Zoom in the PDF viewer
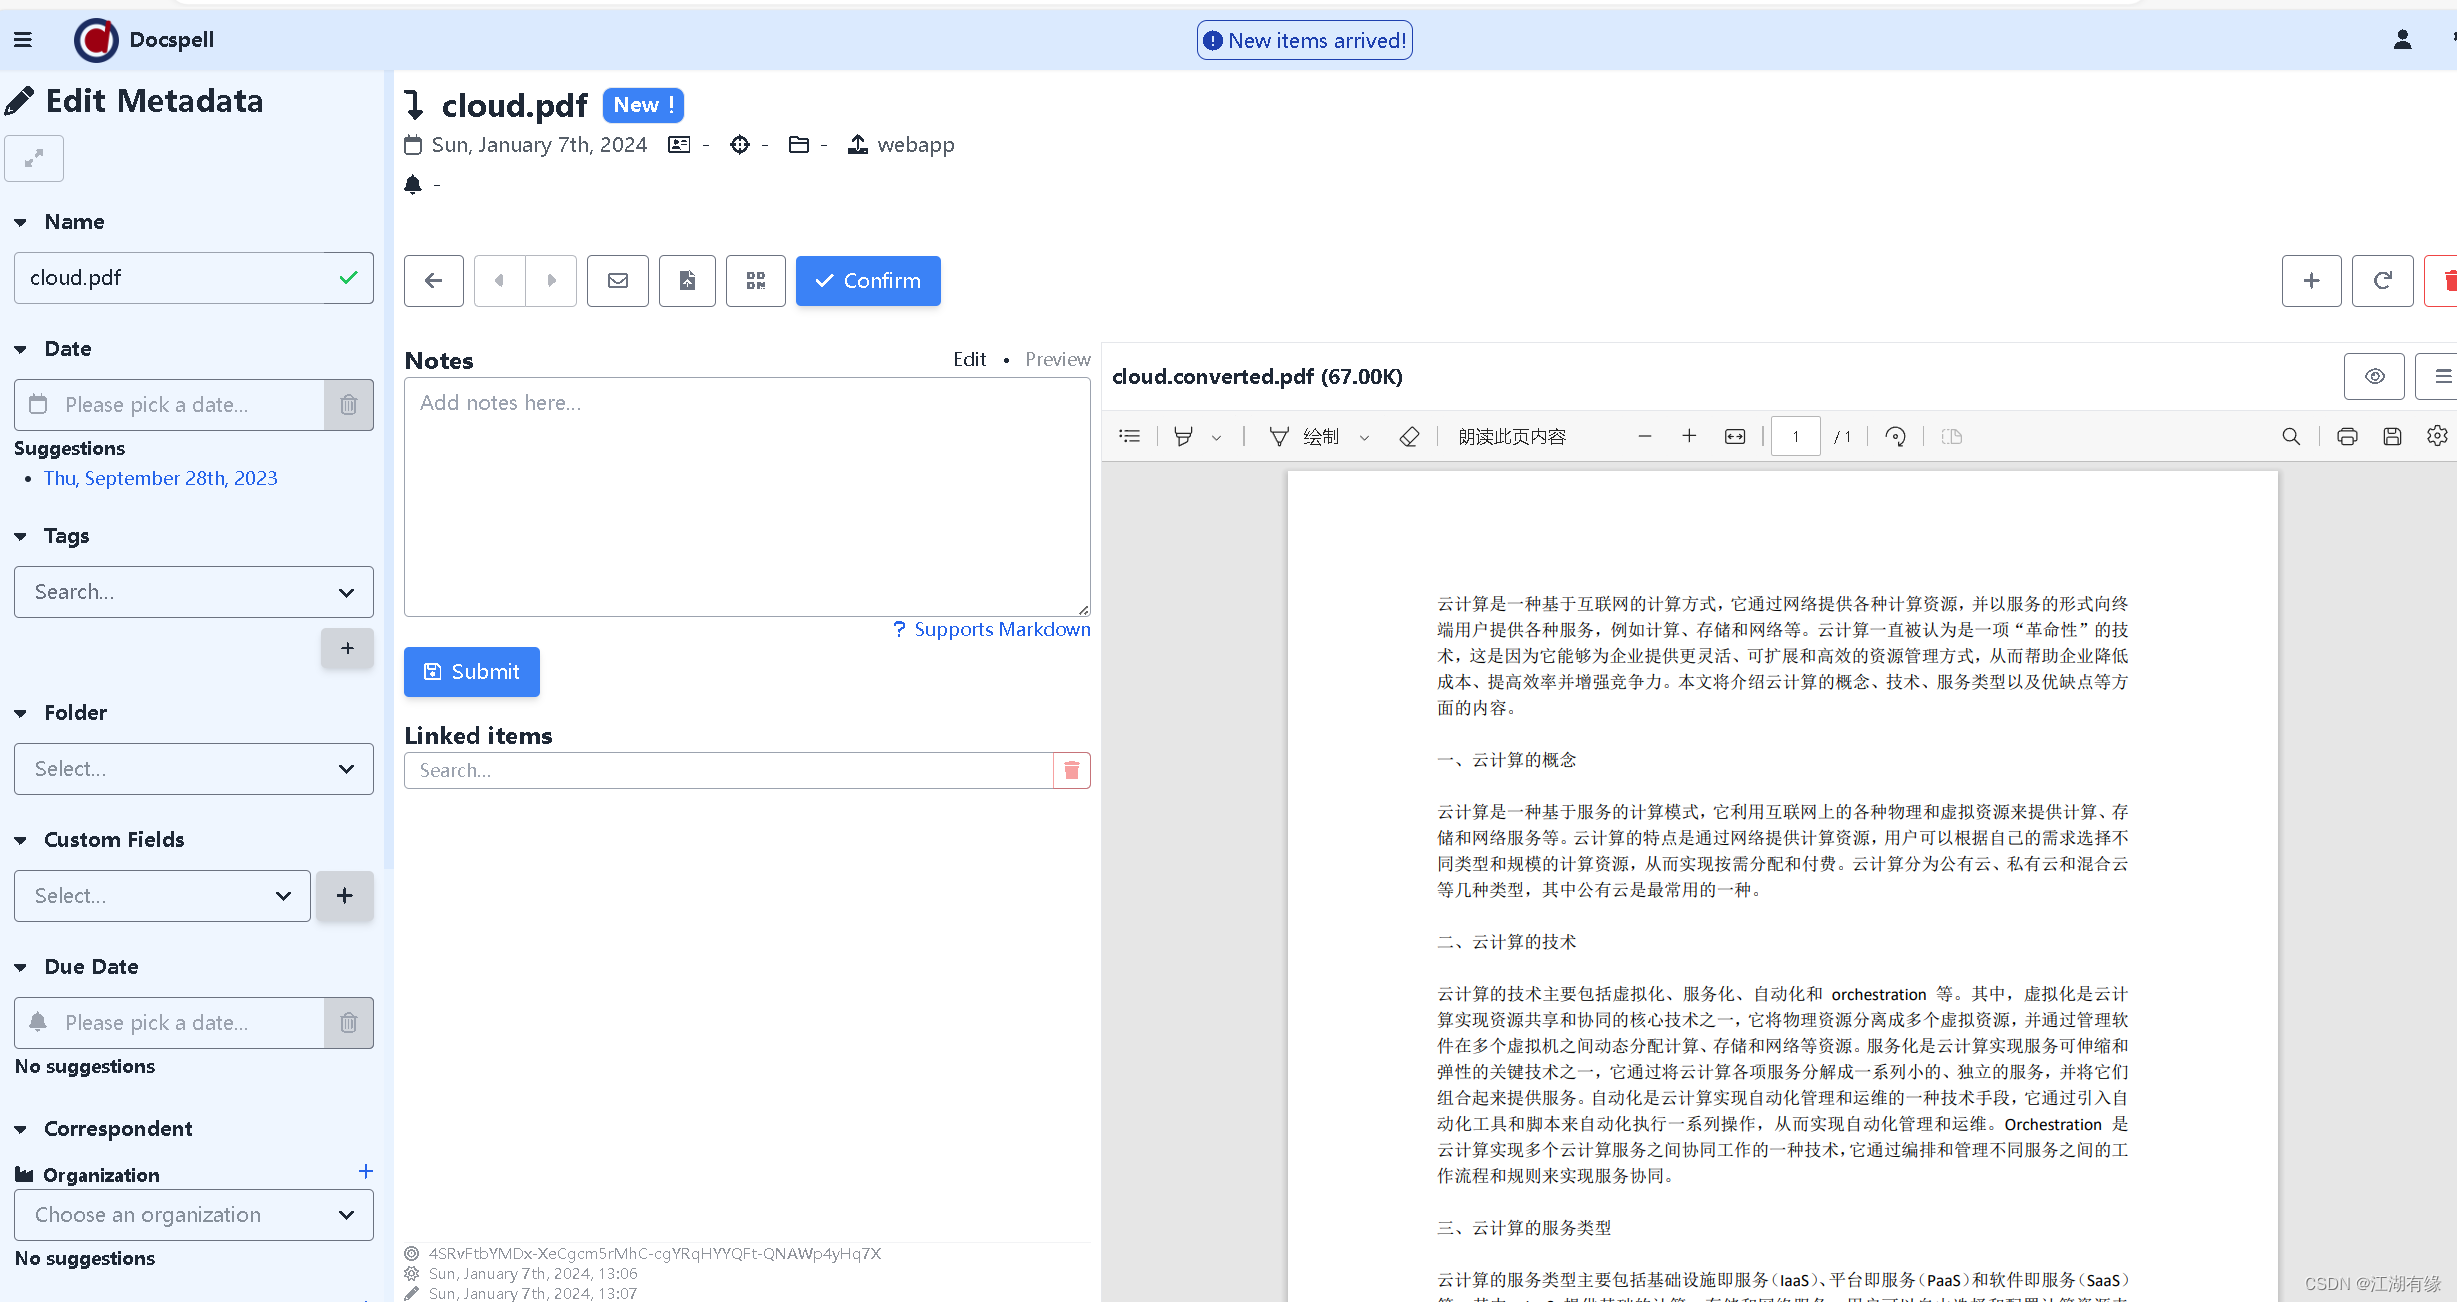Screen dimensions: 2457x1302 coord(1689,437)
